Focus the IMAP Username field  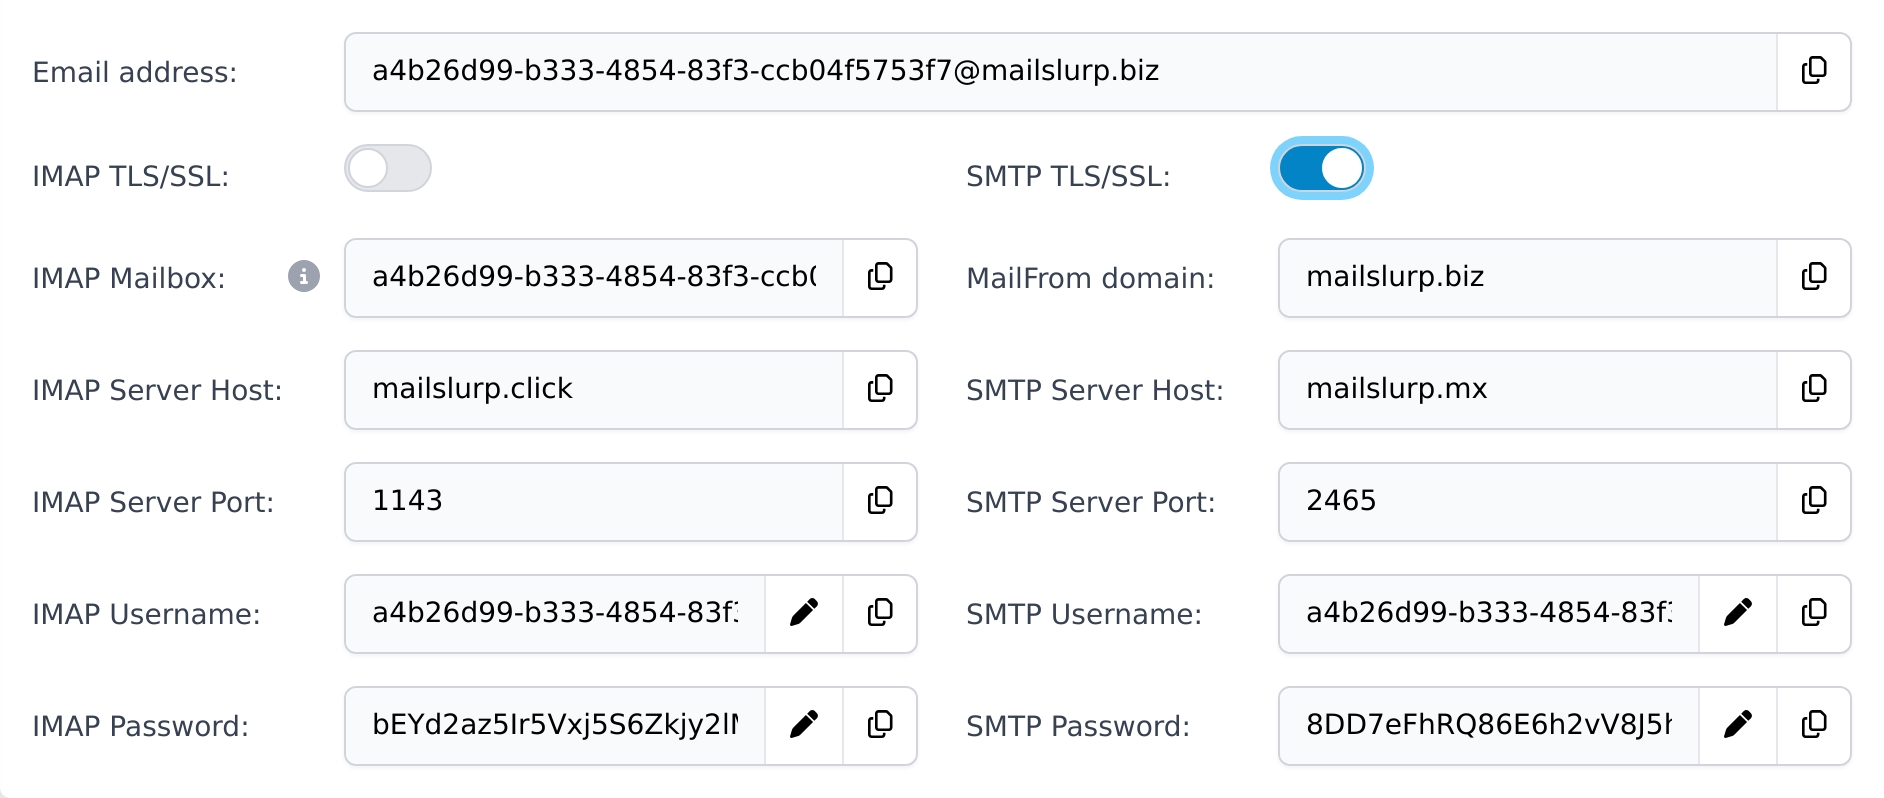[x=555, y=614]
